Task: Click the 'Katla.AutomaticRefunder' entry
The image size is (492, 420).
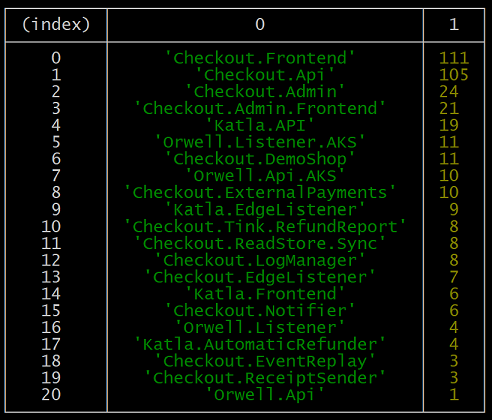Action: click(x=260, y=344)
